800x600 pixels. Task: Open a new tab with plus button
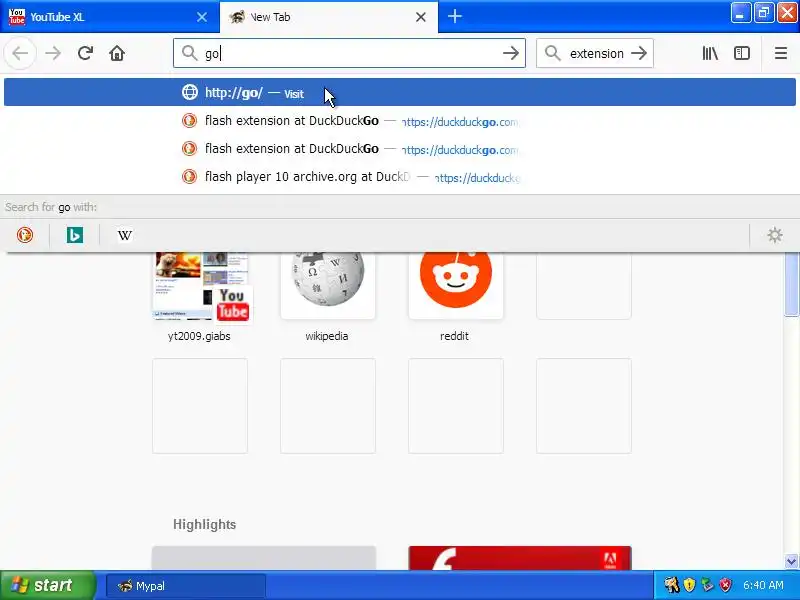click(455, 16)
